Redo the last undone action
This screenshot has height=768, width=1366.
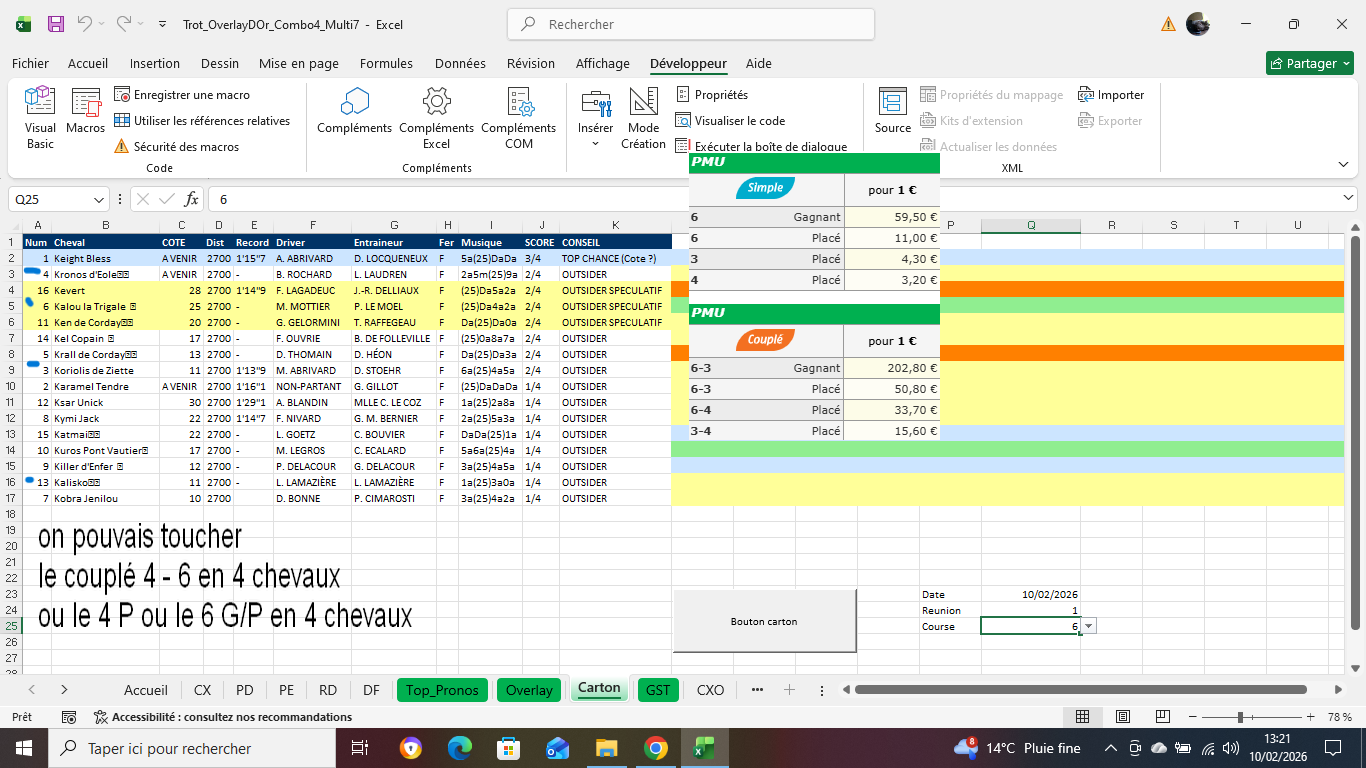pos(123,24)
